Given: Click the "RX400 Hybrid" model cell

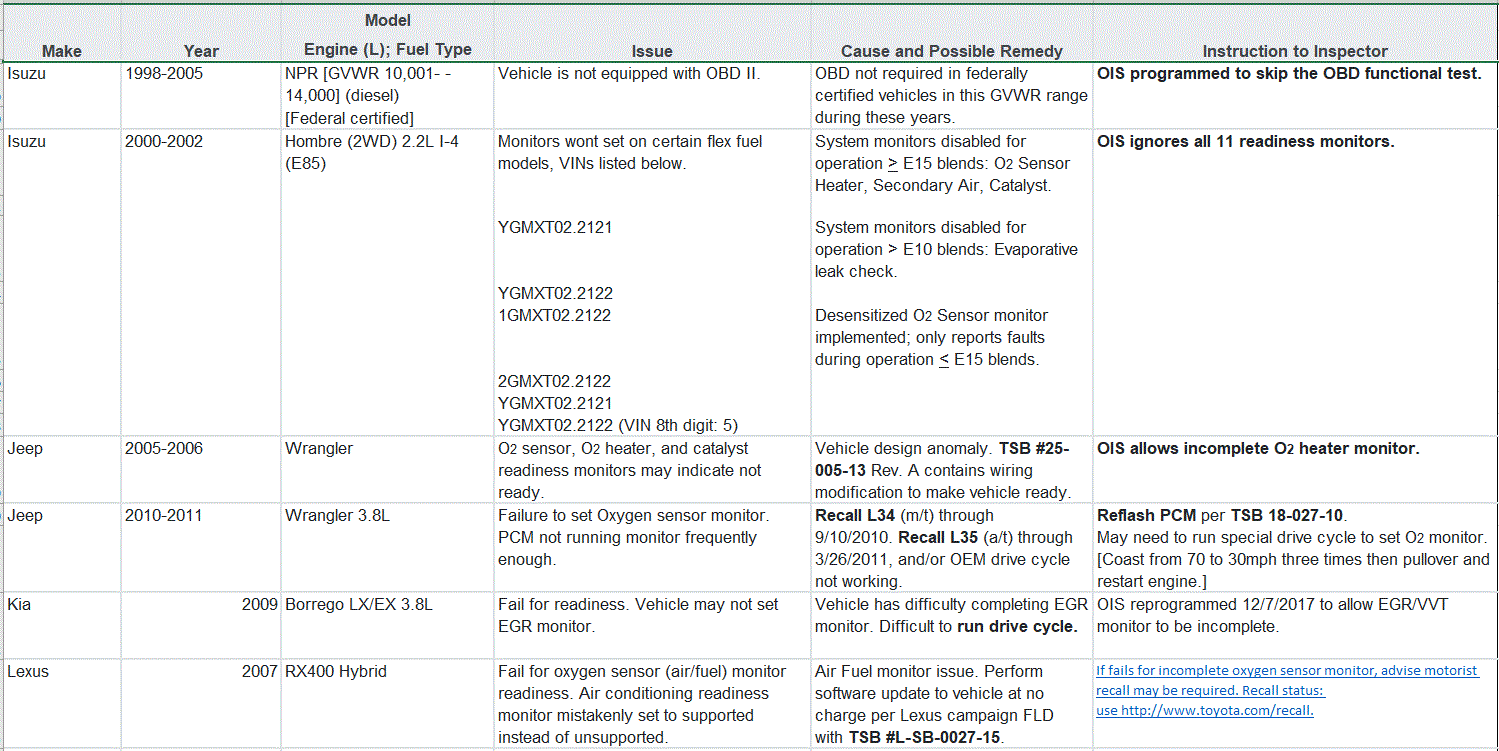Looking at the screenshot, I should (x=387, y=705).
